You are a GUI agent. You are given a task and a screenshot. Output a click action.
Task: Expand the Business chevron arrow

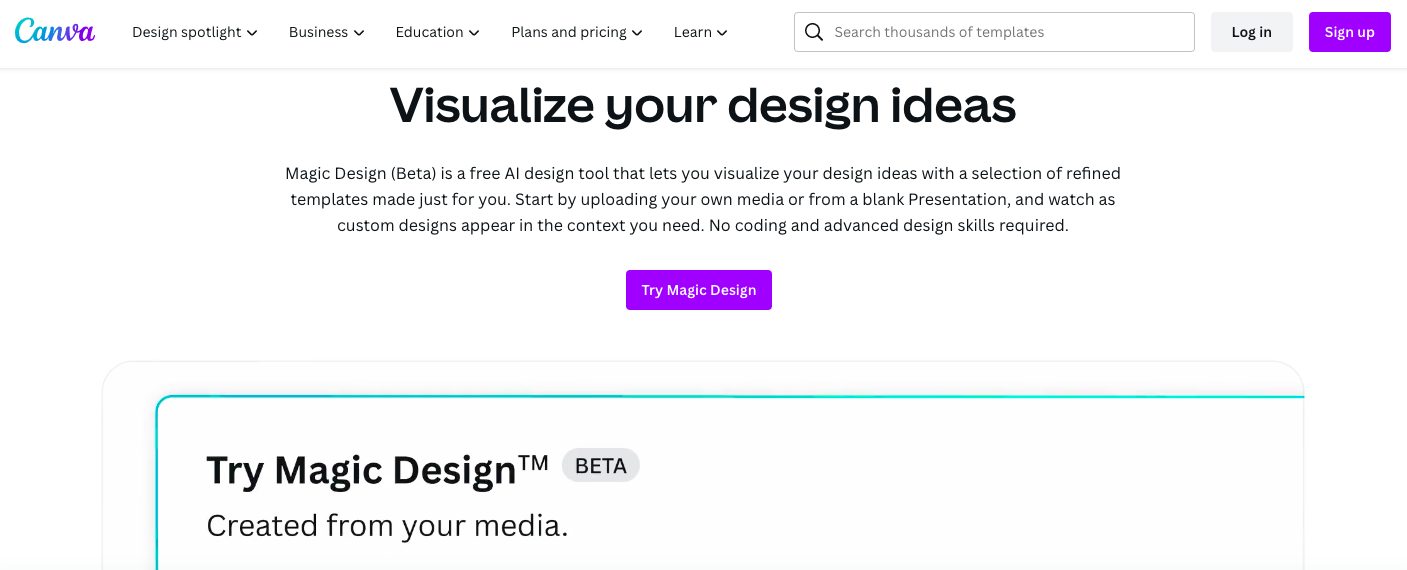(359, 33)
